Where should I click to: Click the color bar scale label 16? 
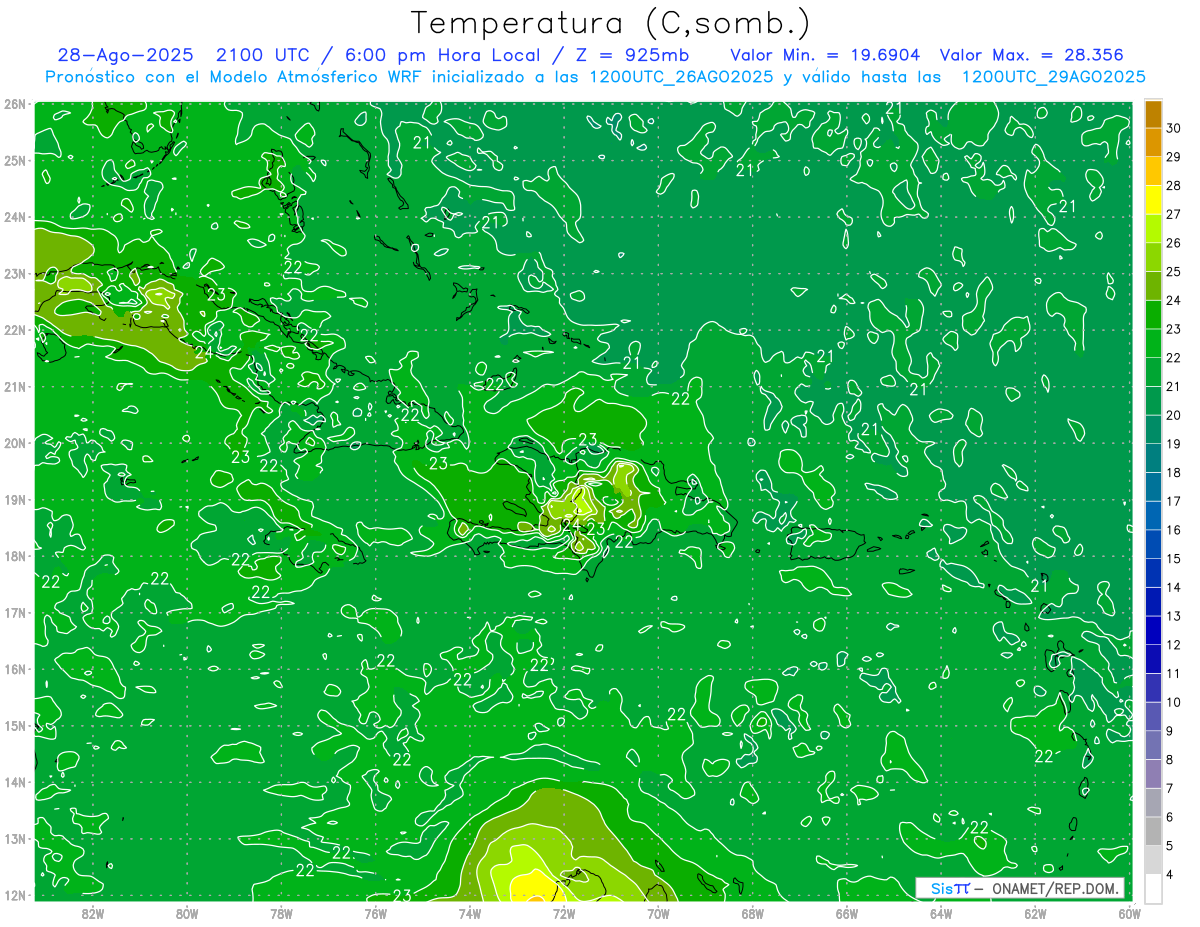pos(1174,530)
